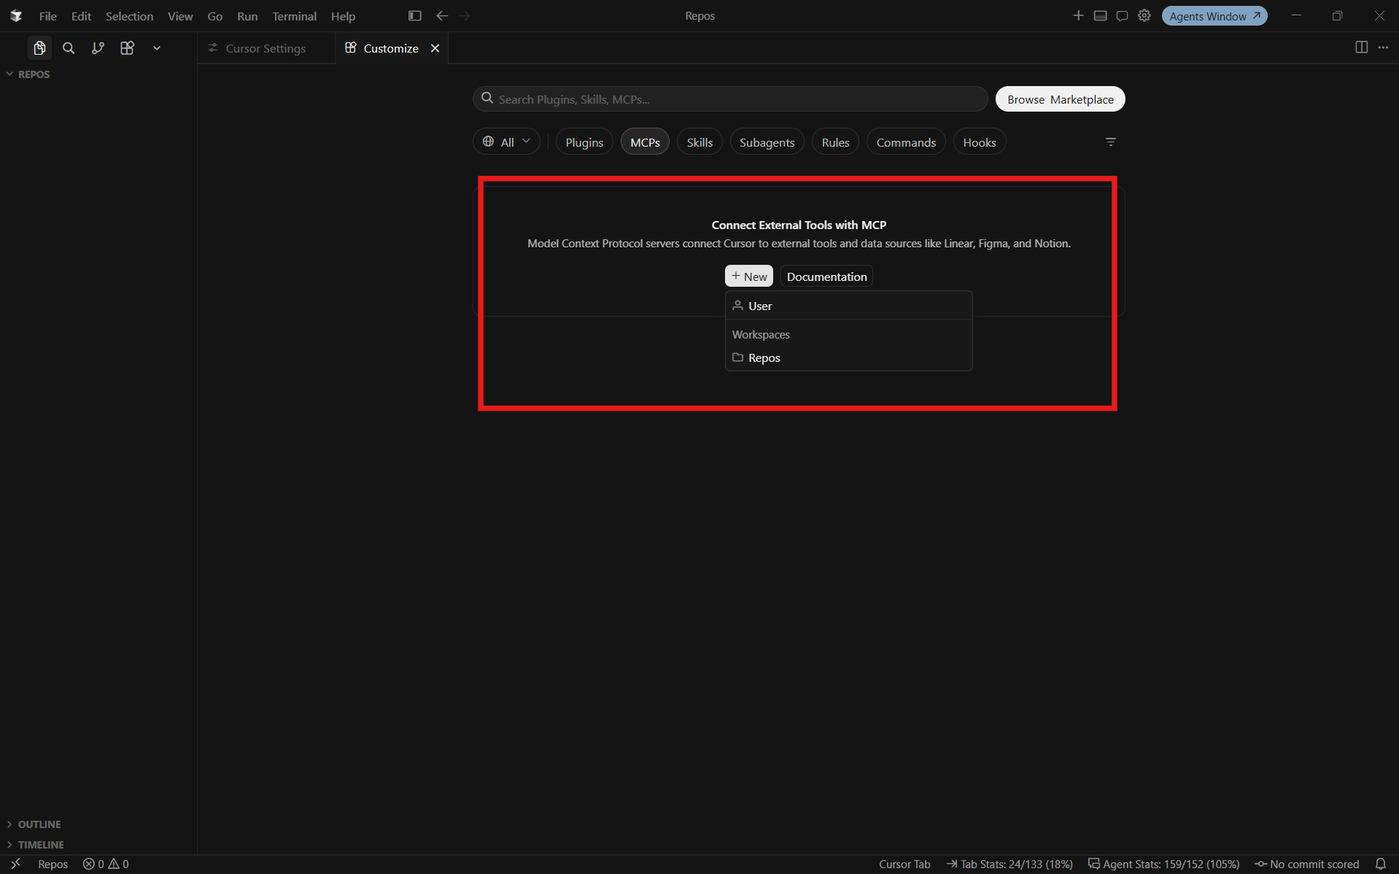The width and height of the screenshot is (1399, 874).
Task: Toggle the Skills filter chip
Action: pos(700,142)
